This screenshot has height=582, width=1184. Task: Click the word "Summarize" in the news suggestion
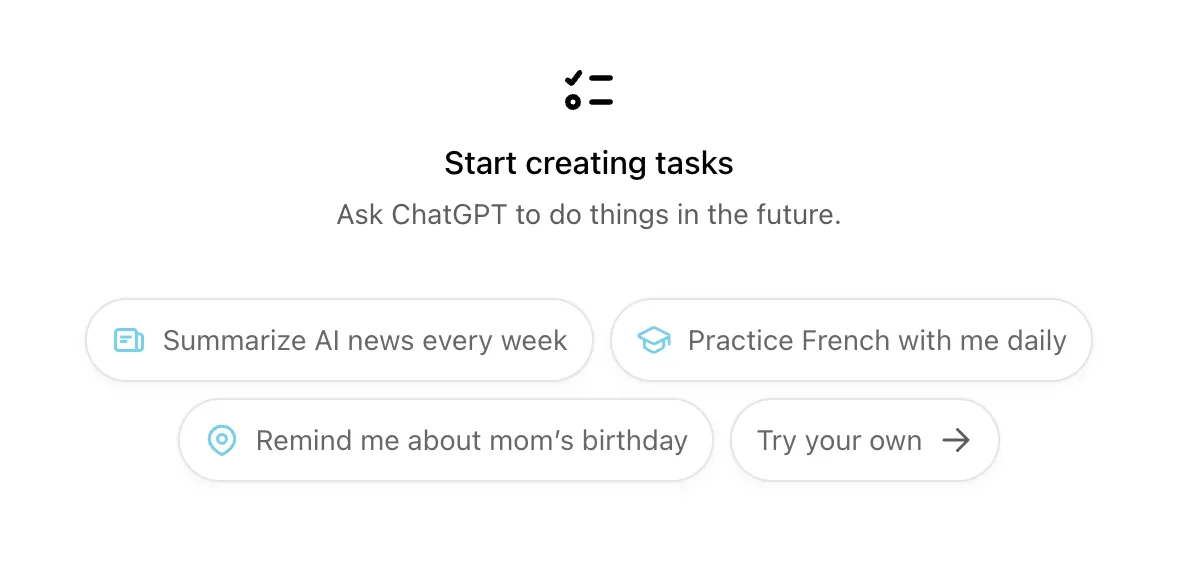[234, 341]
